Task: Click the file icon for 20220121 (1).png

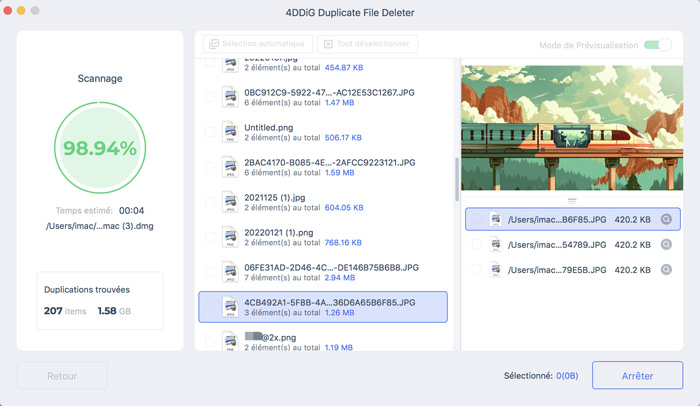Action: pyautogui.click(x=230, y=237)
